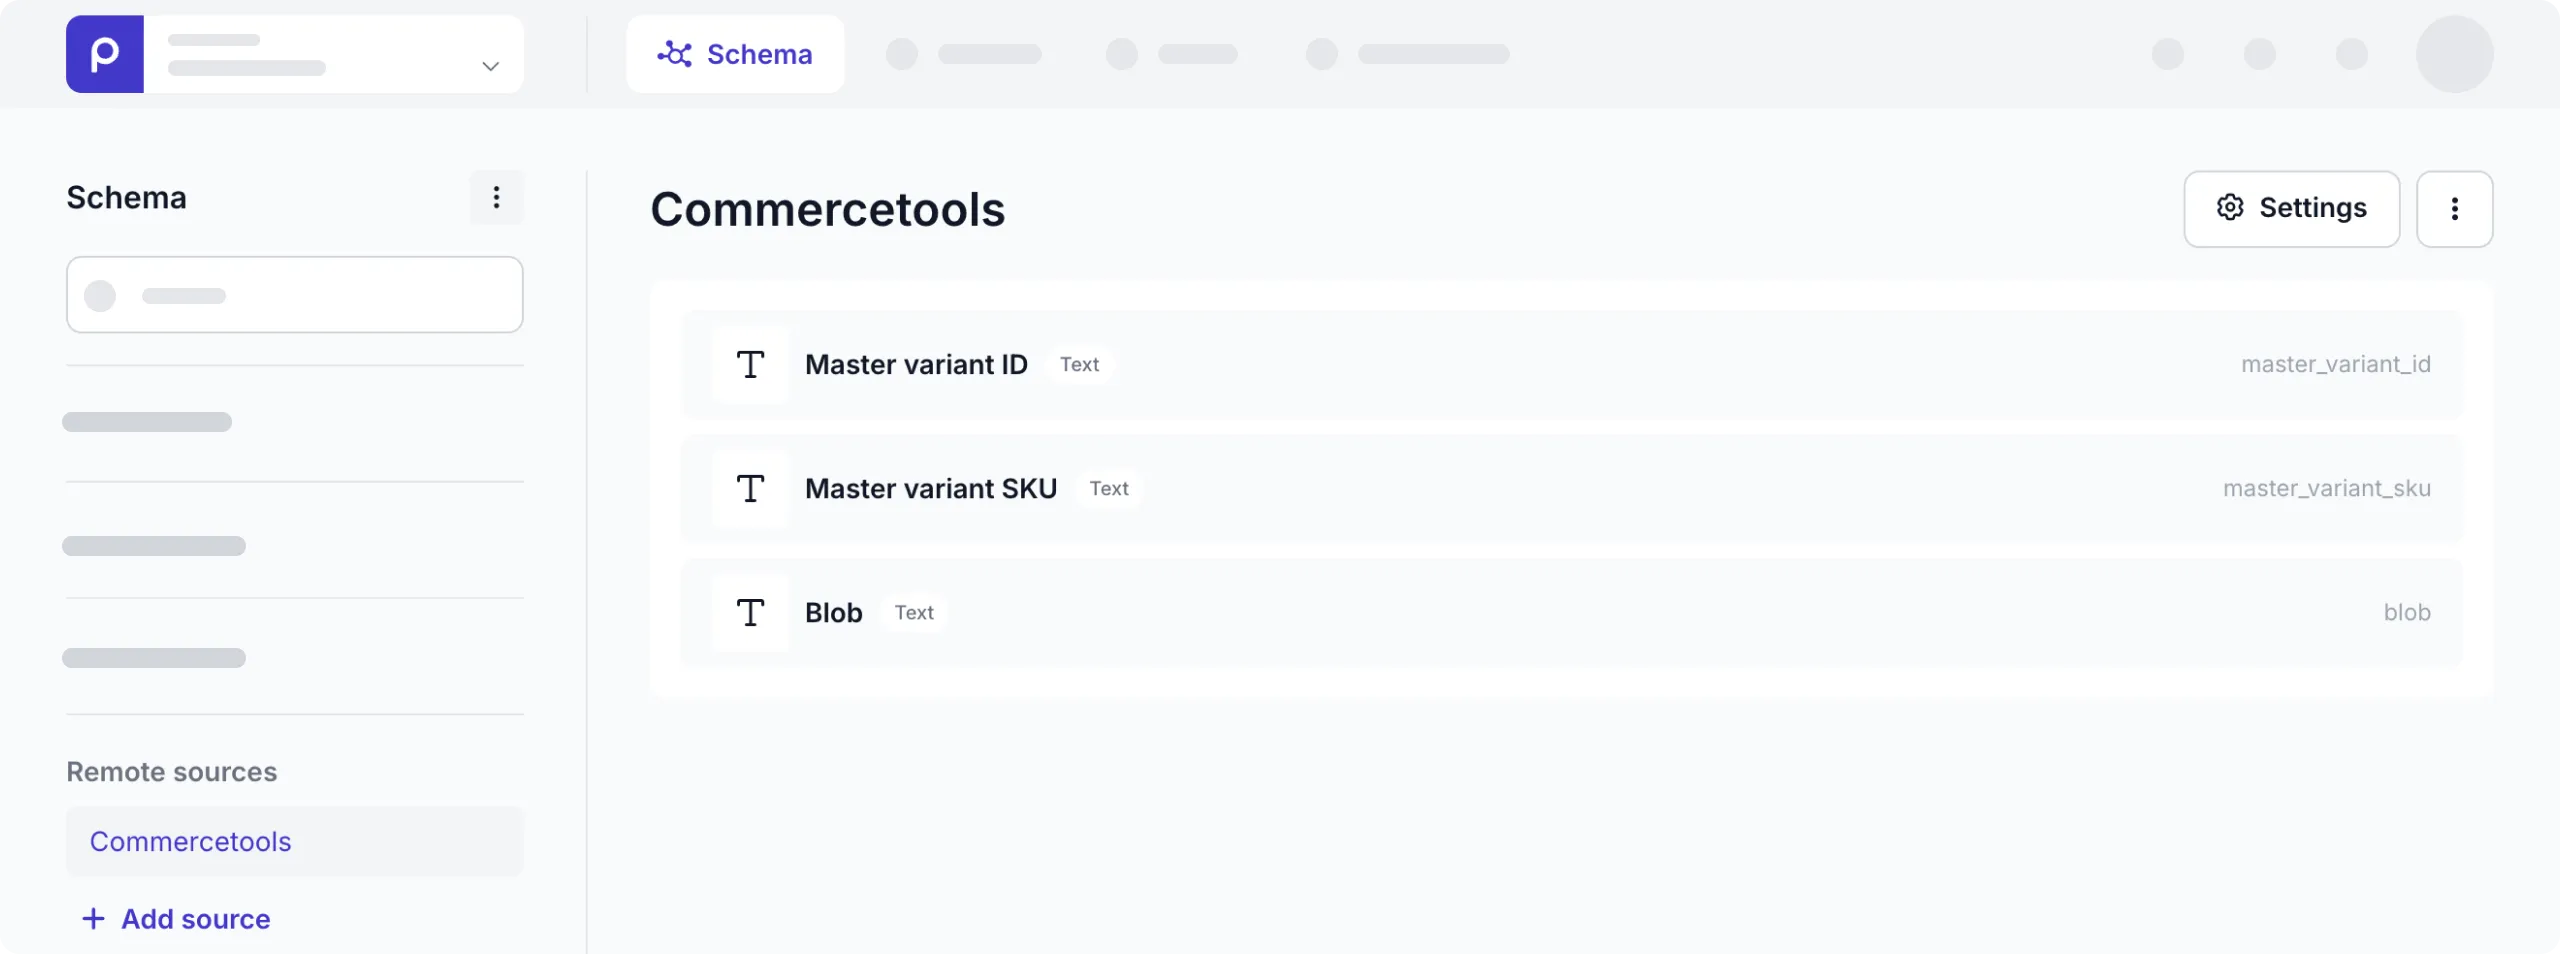Click Text badge on Master variant SKU
Screen dimensions: 2560x954
pyautogui.click(x=1109, y=488)
